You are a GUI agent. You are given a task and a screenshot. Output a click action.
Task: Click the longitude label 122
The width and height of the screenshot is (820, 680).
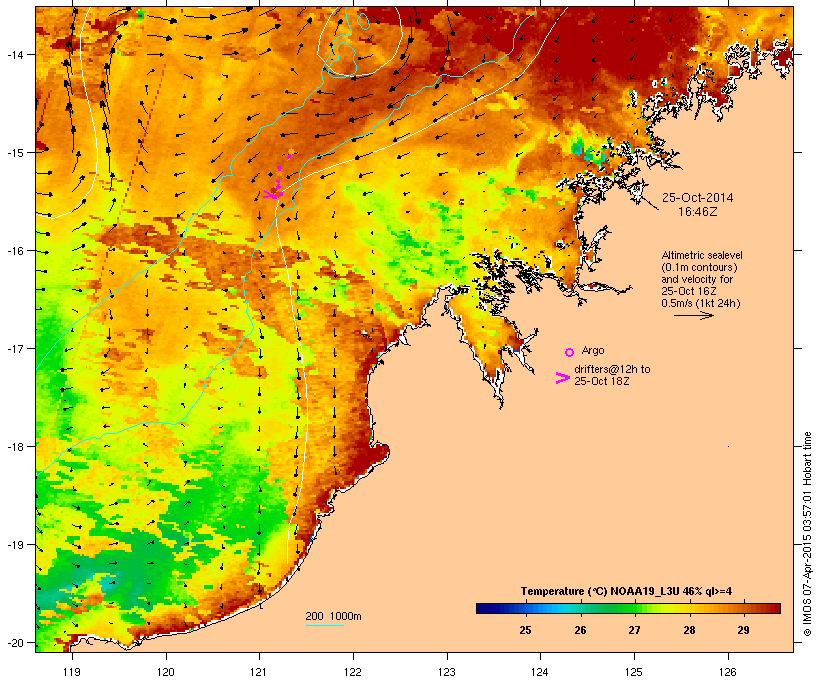click(x=353, y=672)
